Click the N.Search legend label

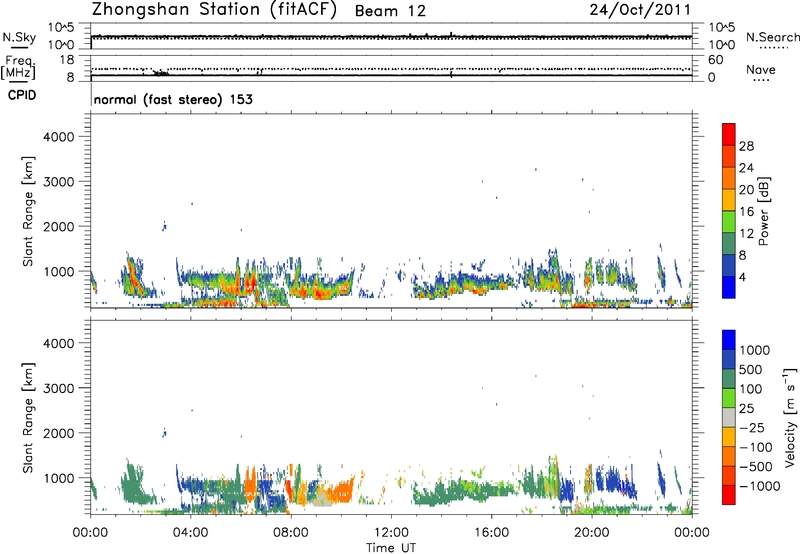pos(772,37)
